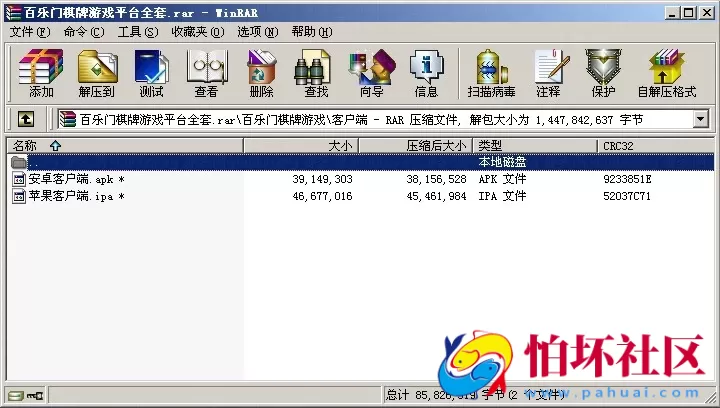The image size is (720, 408).
Task: Click the archive icon in address bar
Action: pyautogui.click(x=68, y=120)
